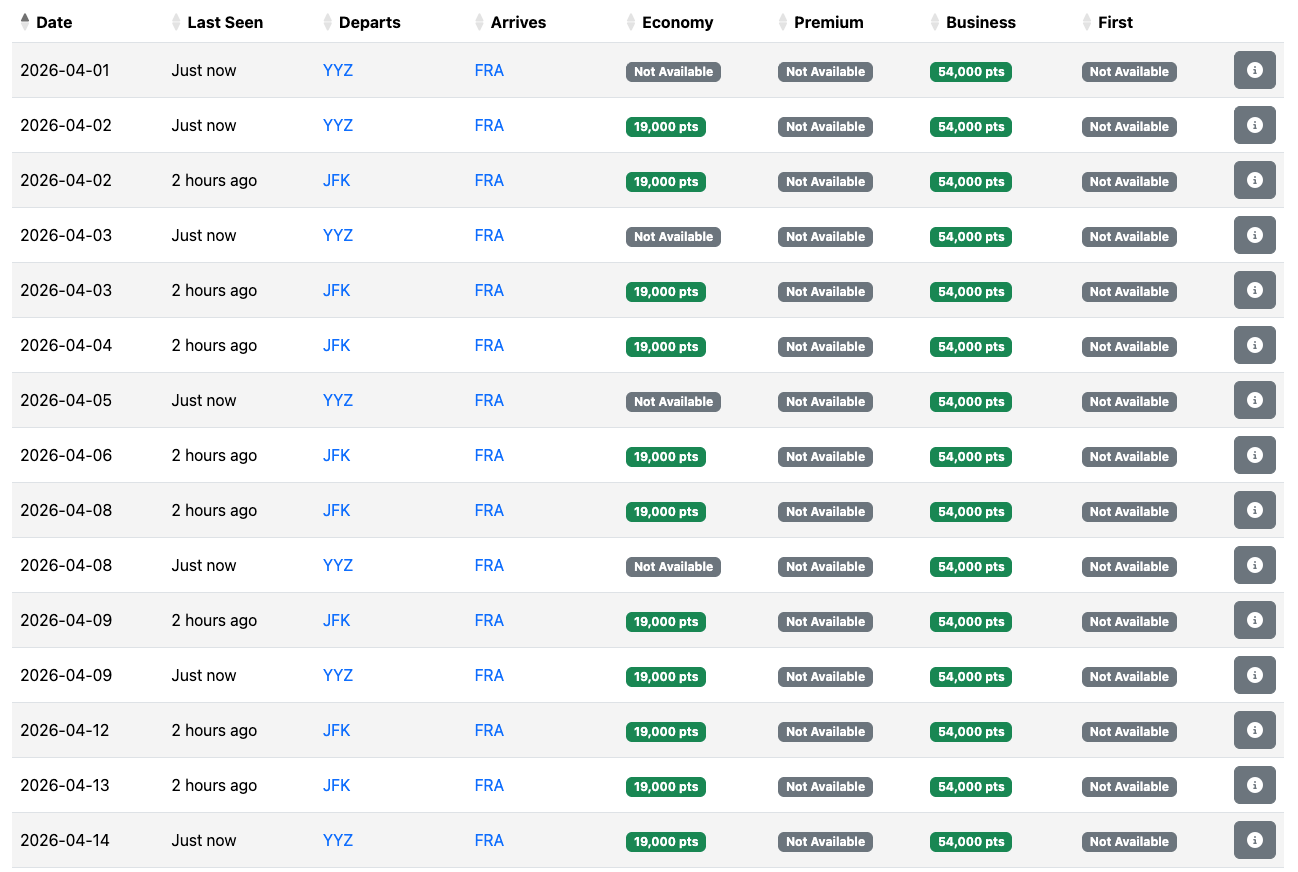
Task: Click info icon on 2026-04-13 row
Action: [1254, 785]
